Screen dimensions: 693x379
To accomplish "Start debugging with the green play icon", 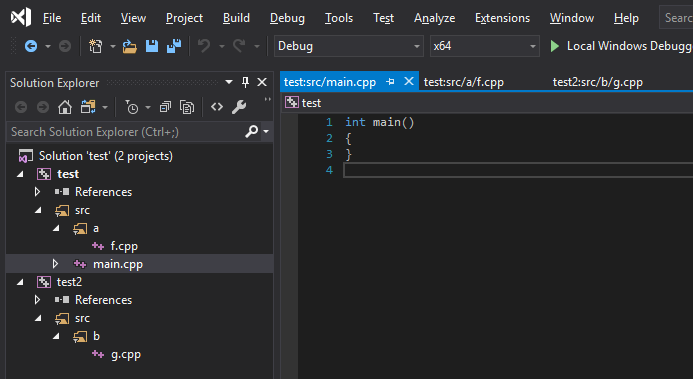I will [555, 46].
